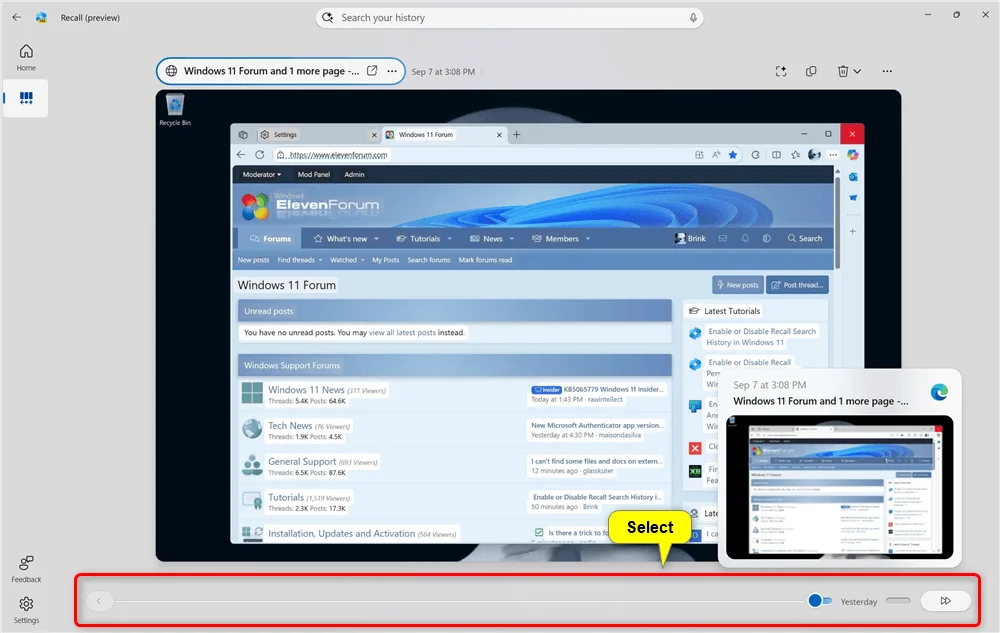
Task: Click the favorites star in the address bar
Action: click(733, 155)
